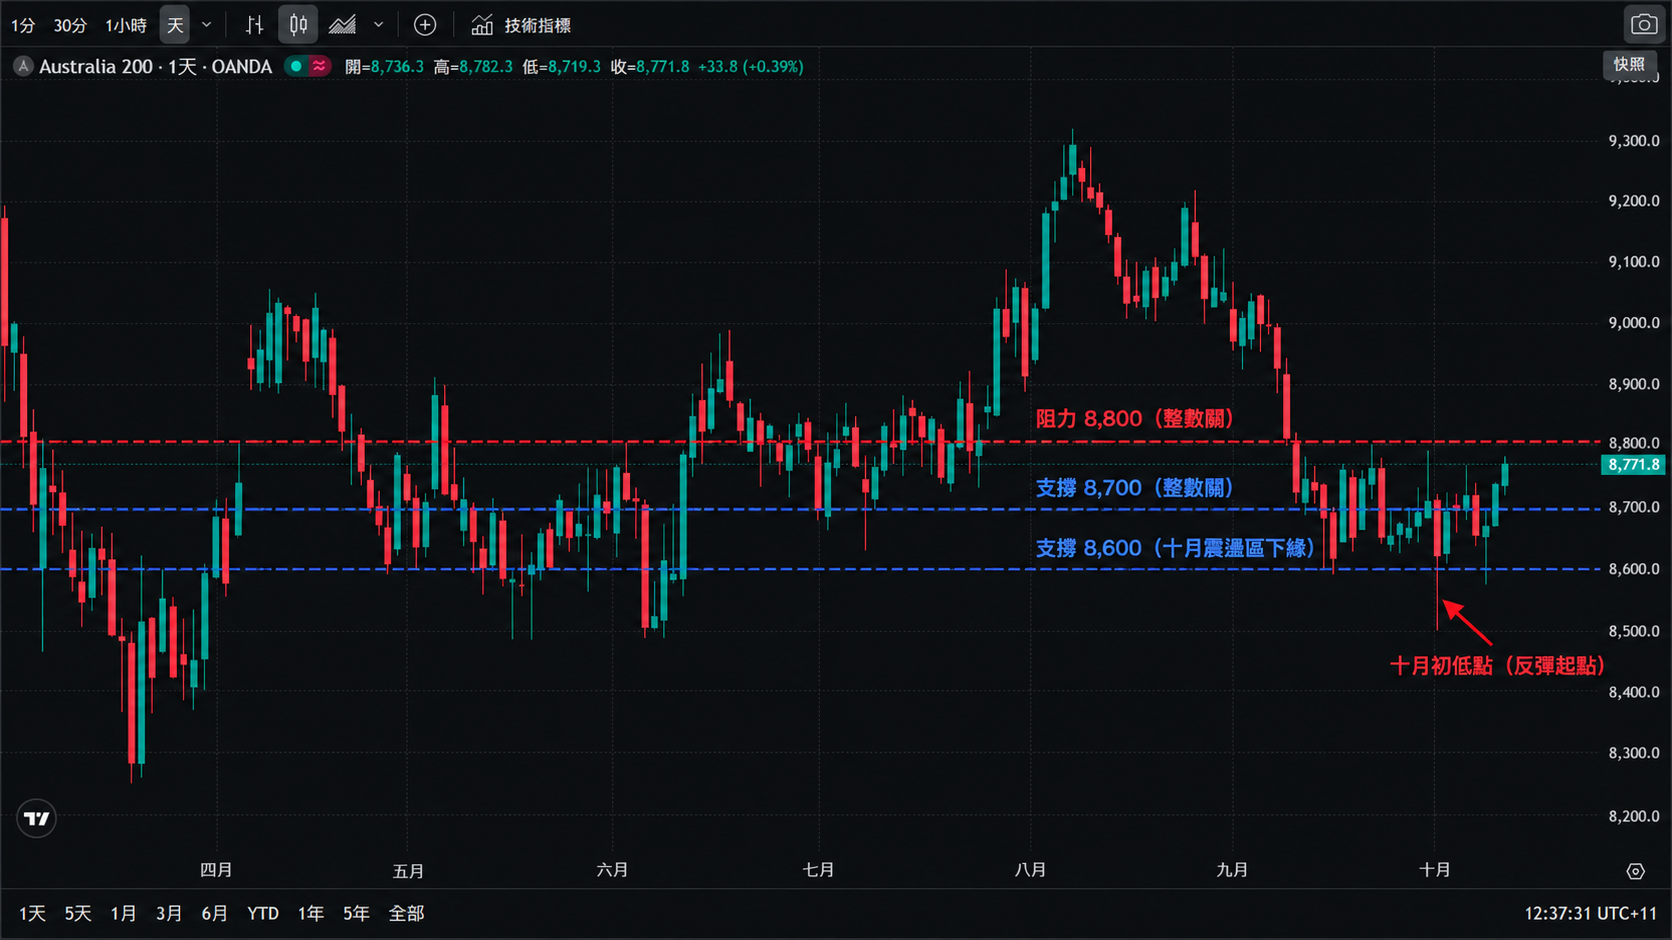Set date range to 6月
Viewport: 1672px width, 940px height.
215,913
